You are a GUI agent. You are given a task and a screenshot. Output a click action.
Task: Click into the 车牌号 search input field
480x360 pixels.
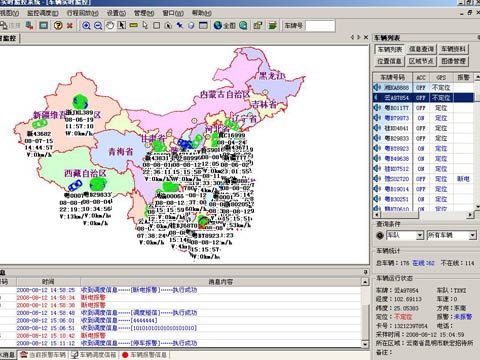click(320, 26)
